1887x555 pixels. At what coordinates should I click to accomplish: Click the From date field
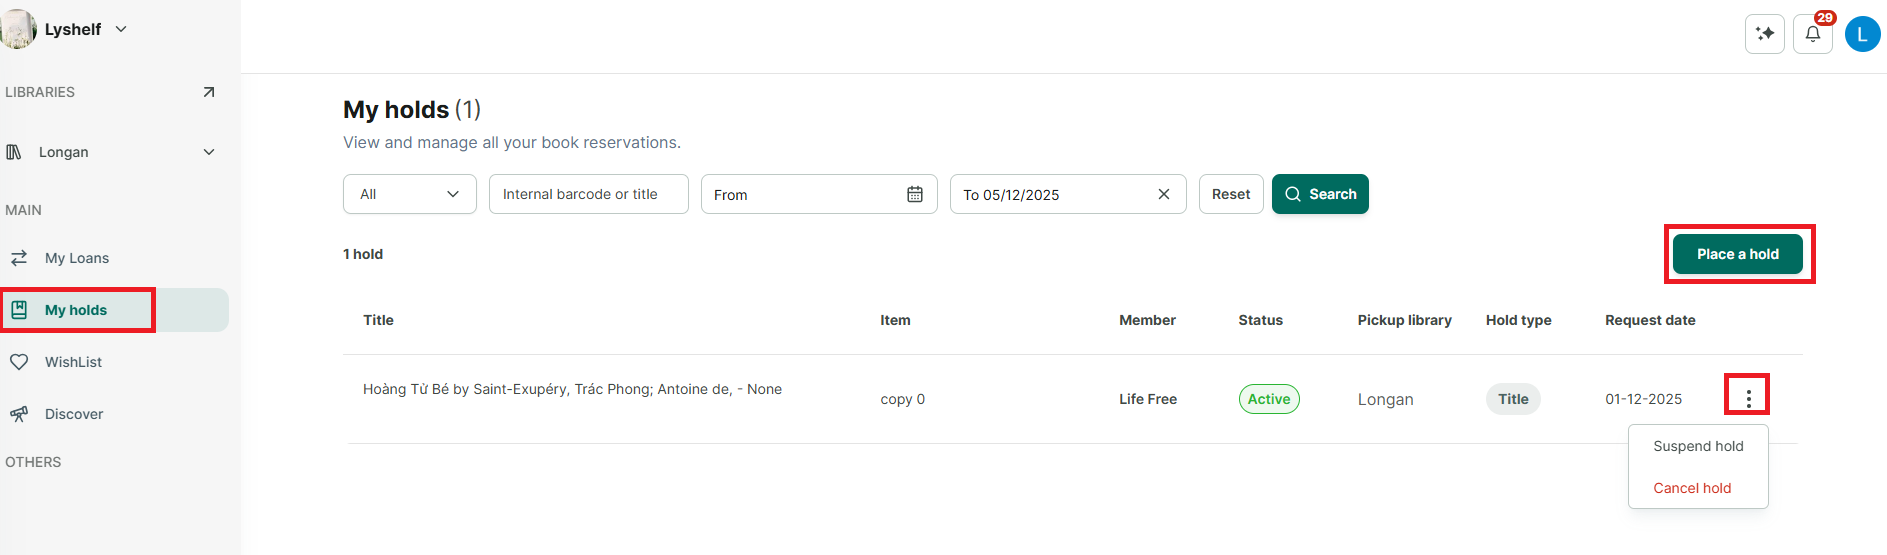click(819, 194)
